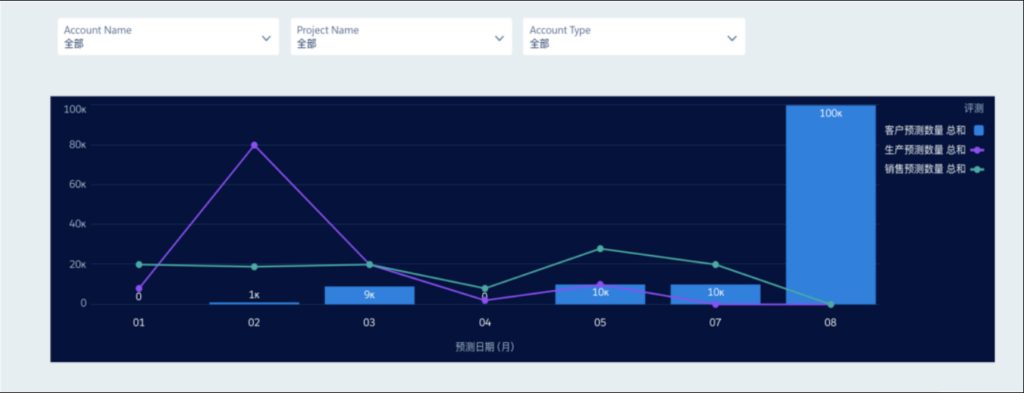Open the Account Name filter dropdown
1024x393 pixels.
click(x=168, y=37)
